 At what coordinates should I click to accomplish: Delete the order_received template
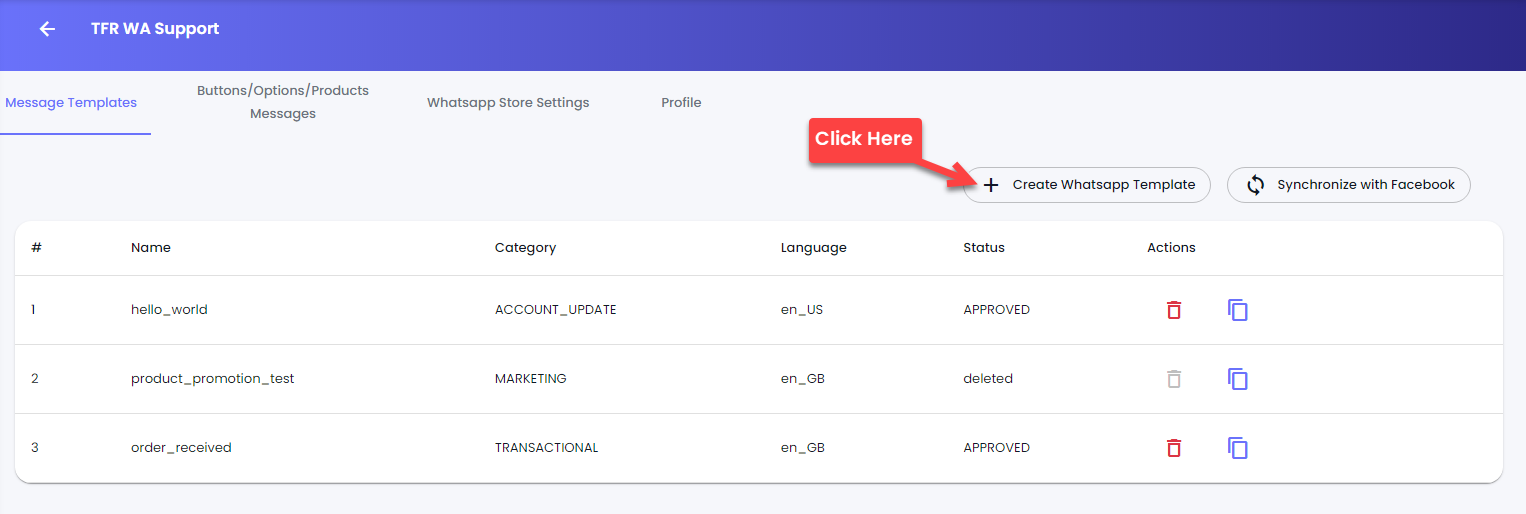1174,448
